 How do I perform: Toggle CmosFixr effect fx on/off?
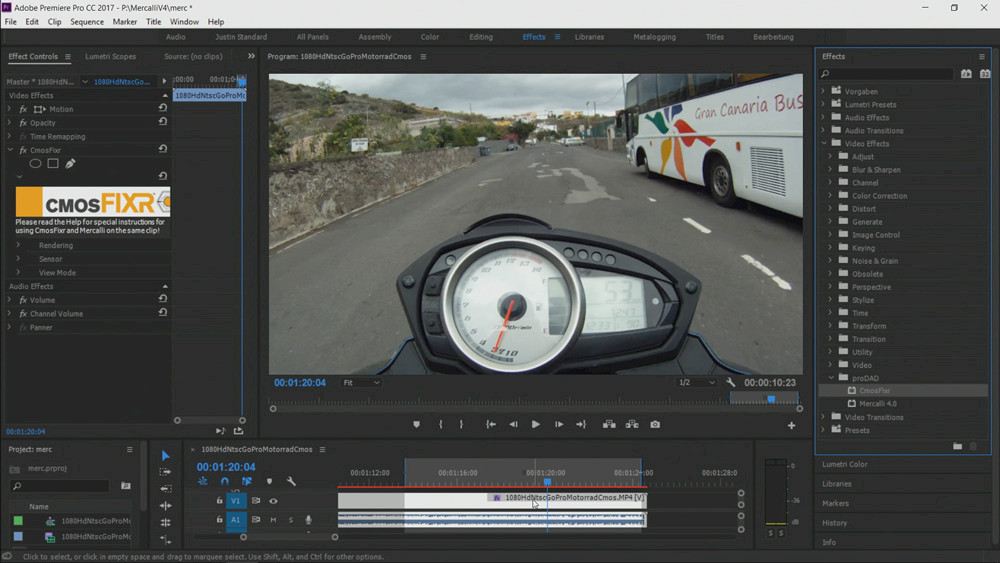(x=23, y=150)
